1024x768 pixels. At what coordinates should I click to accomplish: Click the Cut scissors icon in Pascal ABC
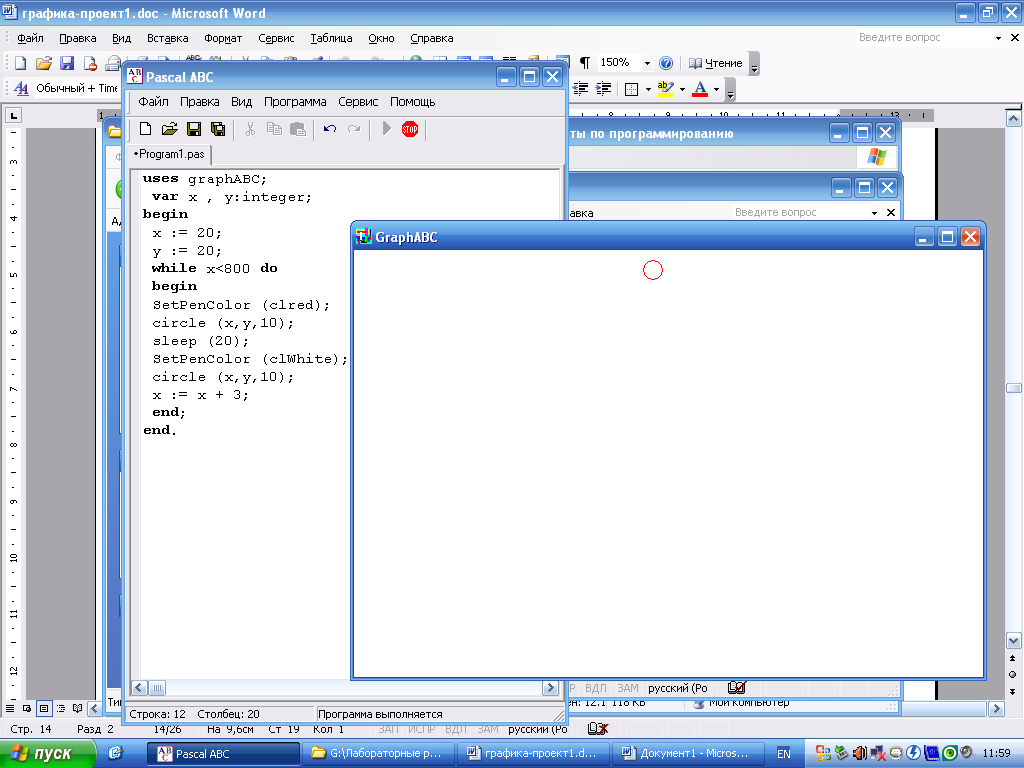[250, 129]
